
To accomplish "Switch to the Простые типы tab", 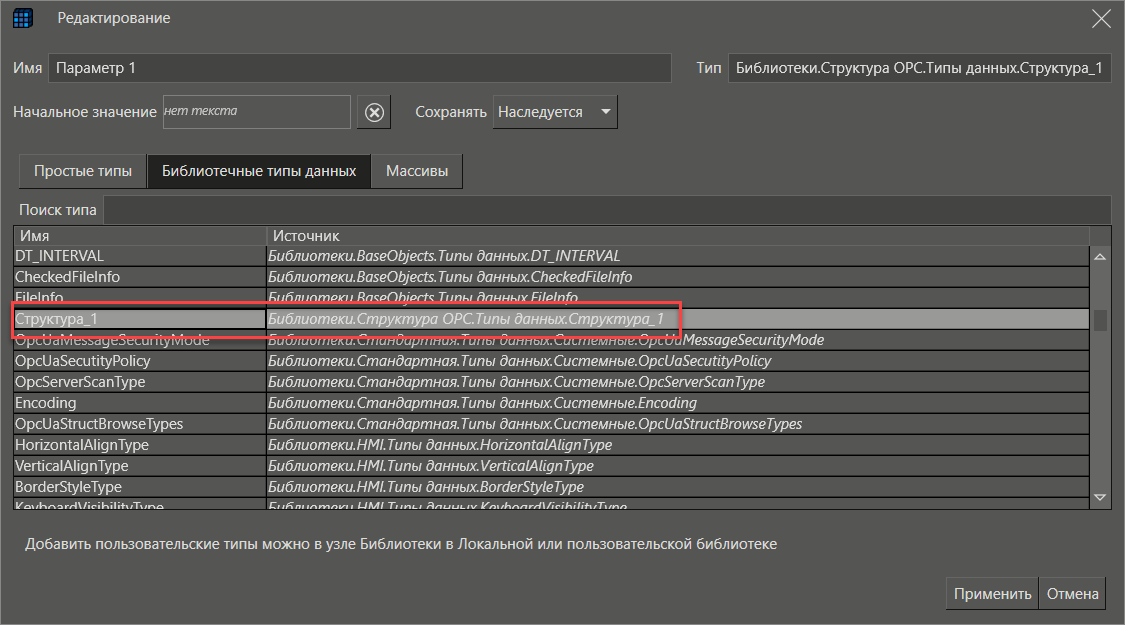I will pos(83,171).
